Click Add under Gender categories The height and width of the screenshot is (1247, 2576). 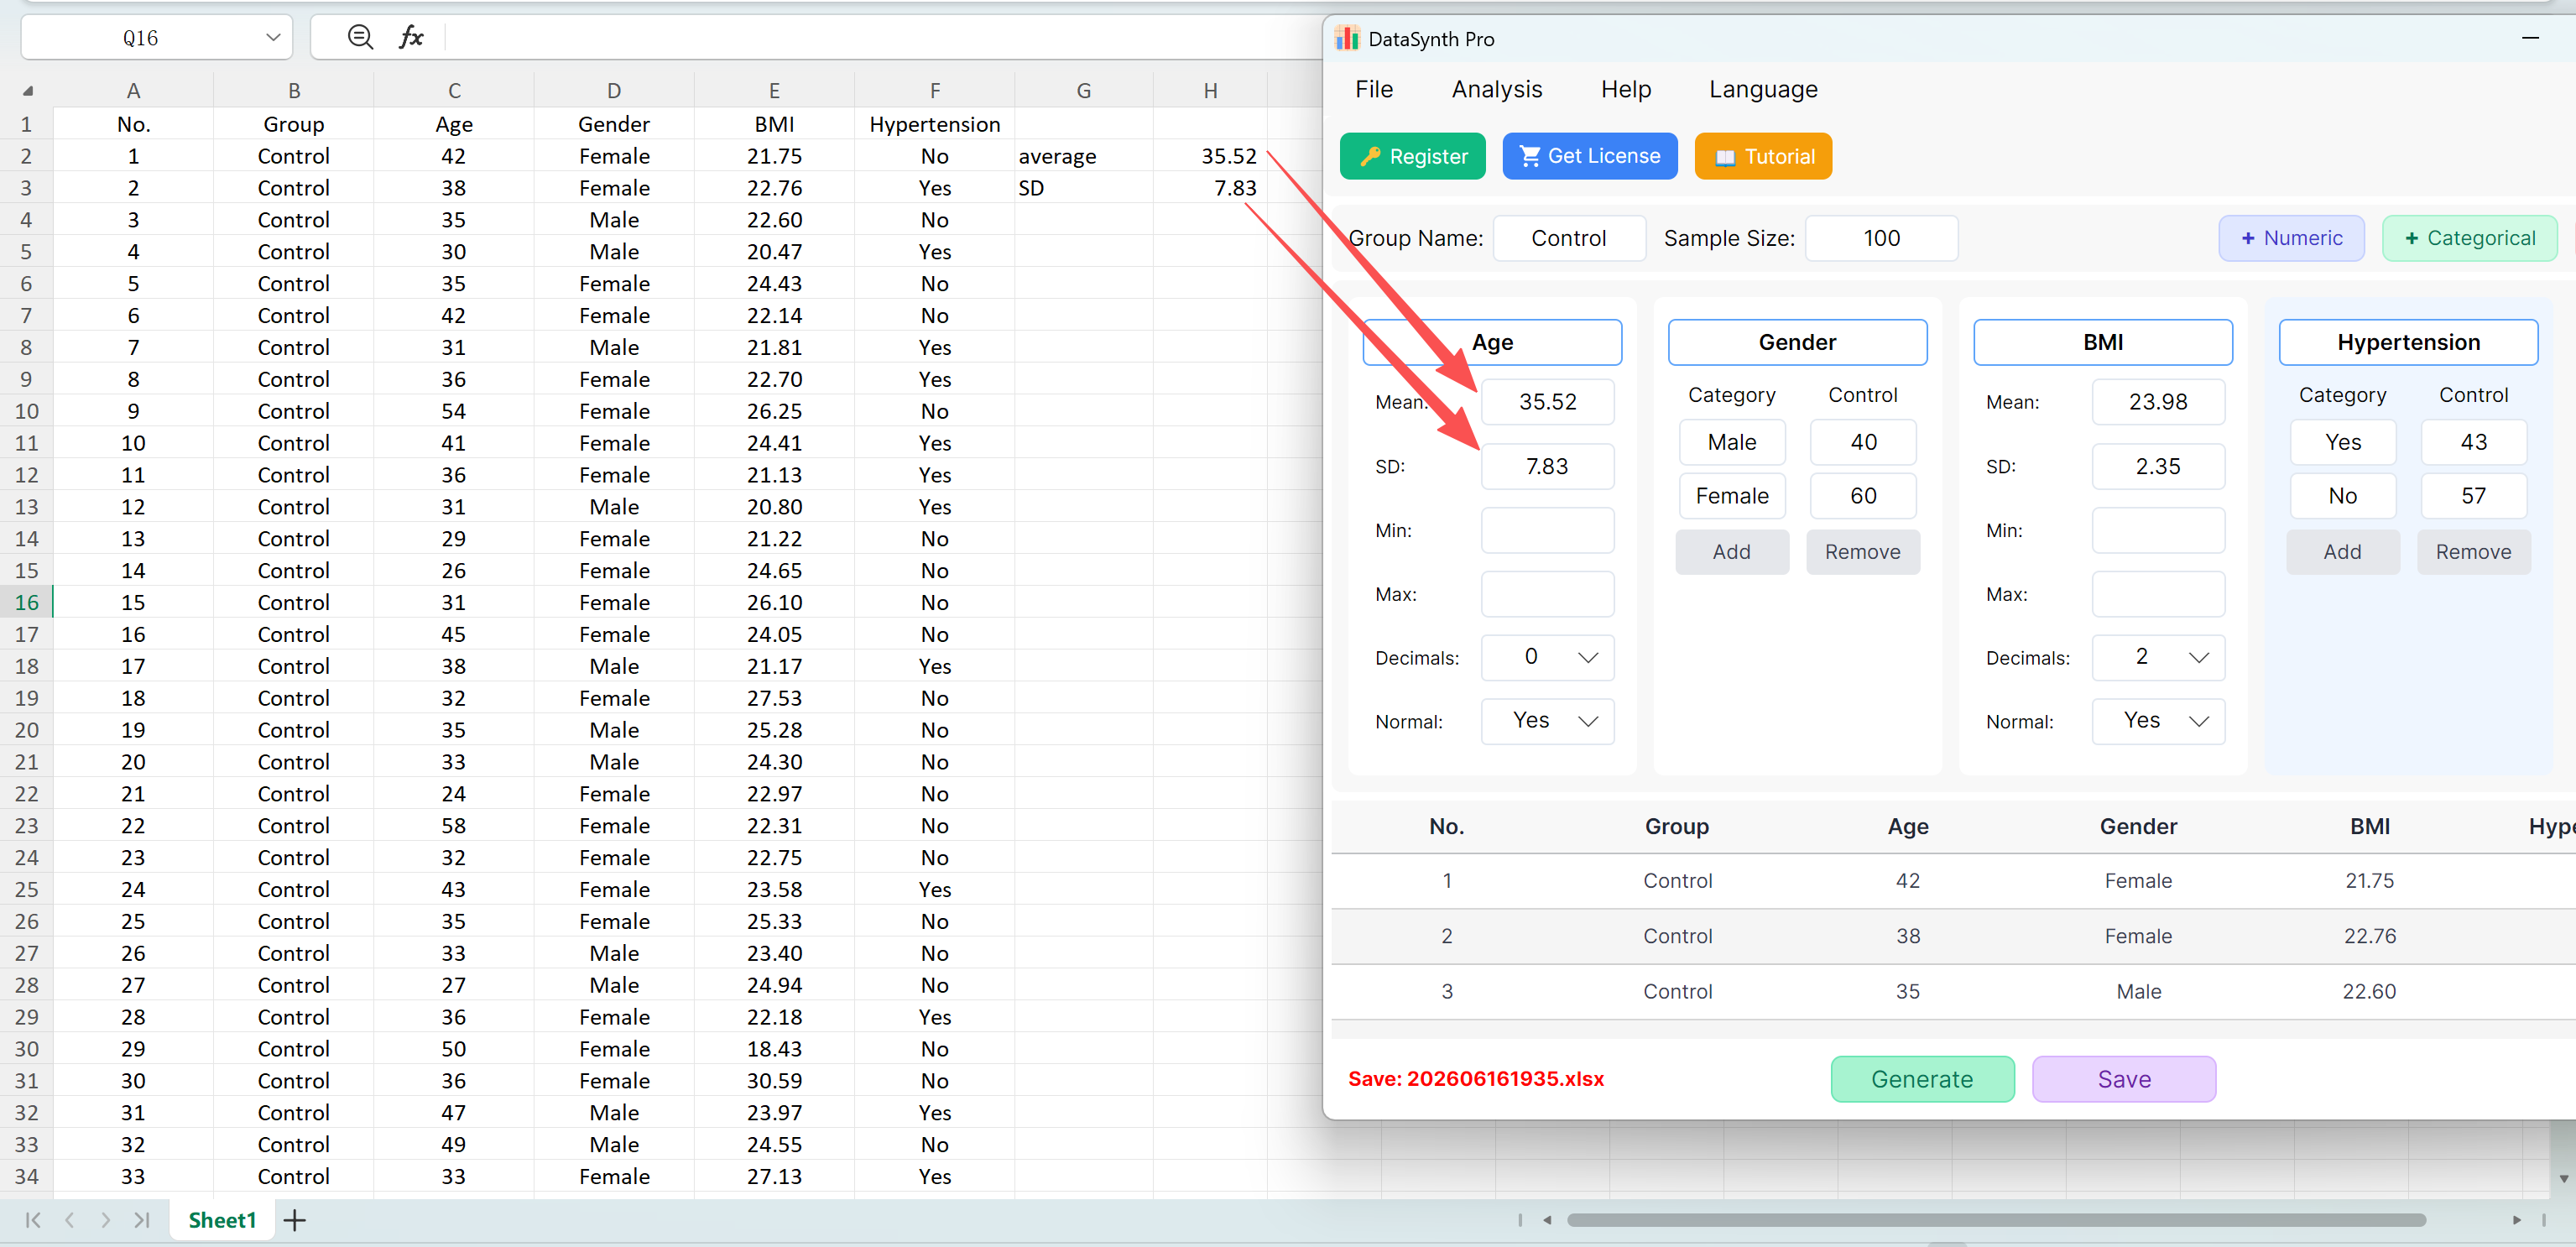click(x=1731, y=552)
